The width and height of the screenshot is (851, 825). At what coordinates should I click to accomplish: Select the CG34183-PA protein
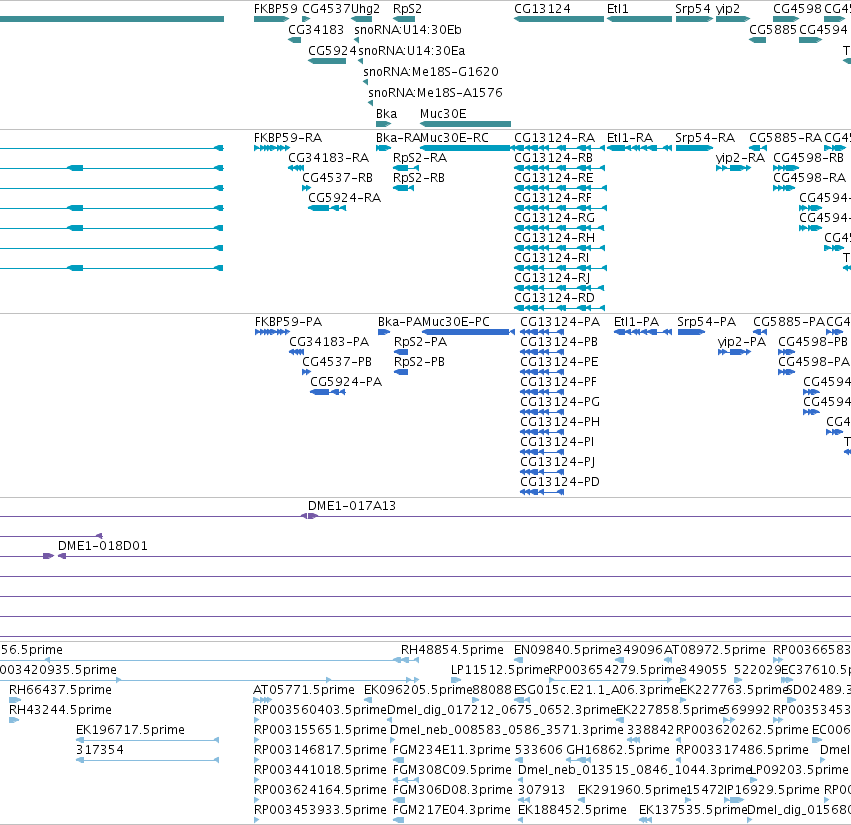329,342
